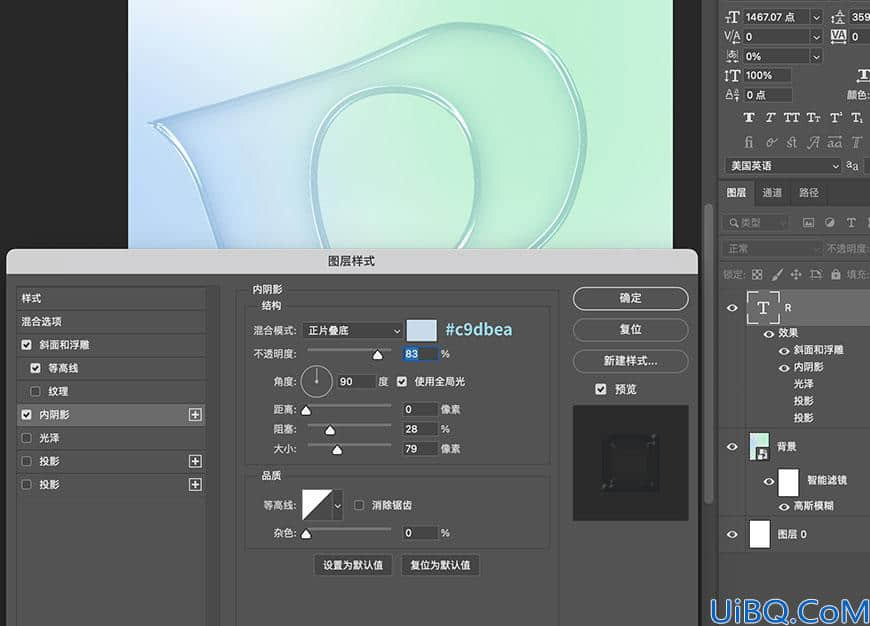Lock all padlock icon
This screenshot has height=626, width=870.
836,274
